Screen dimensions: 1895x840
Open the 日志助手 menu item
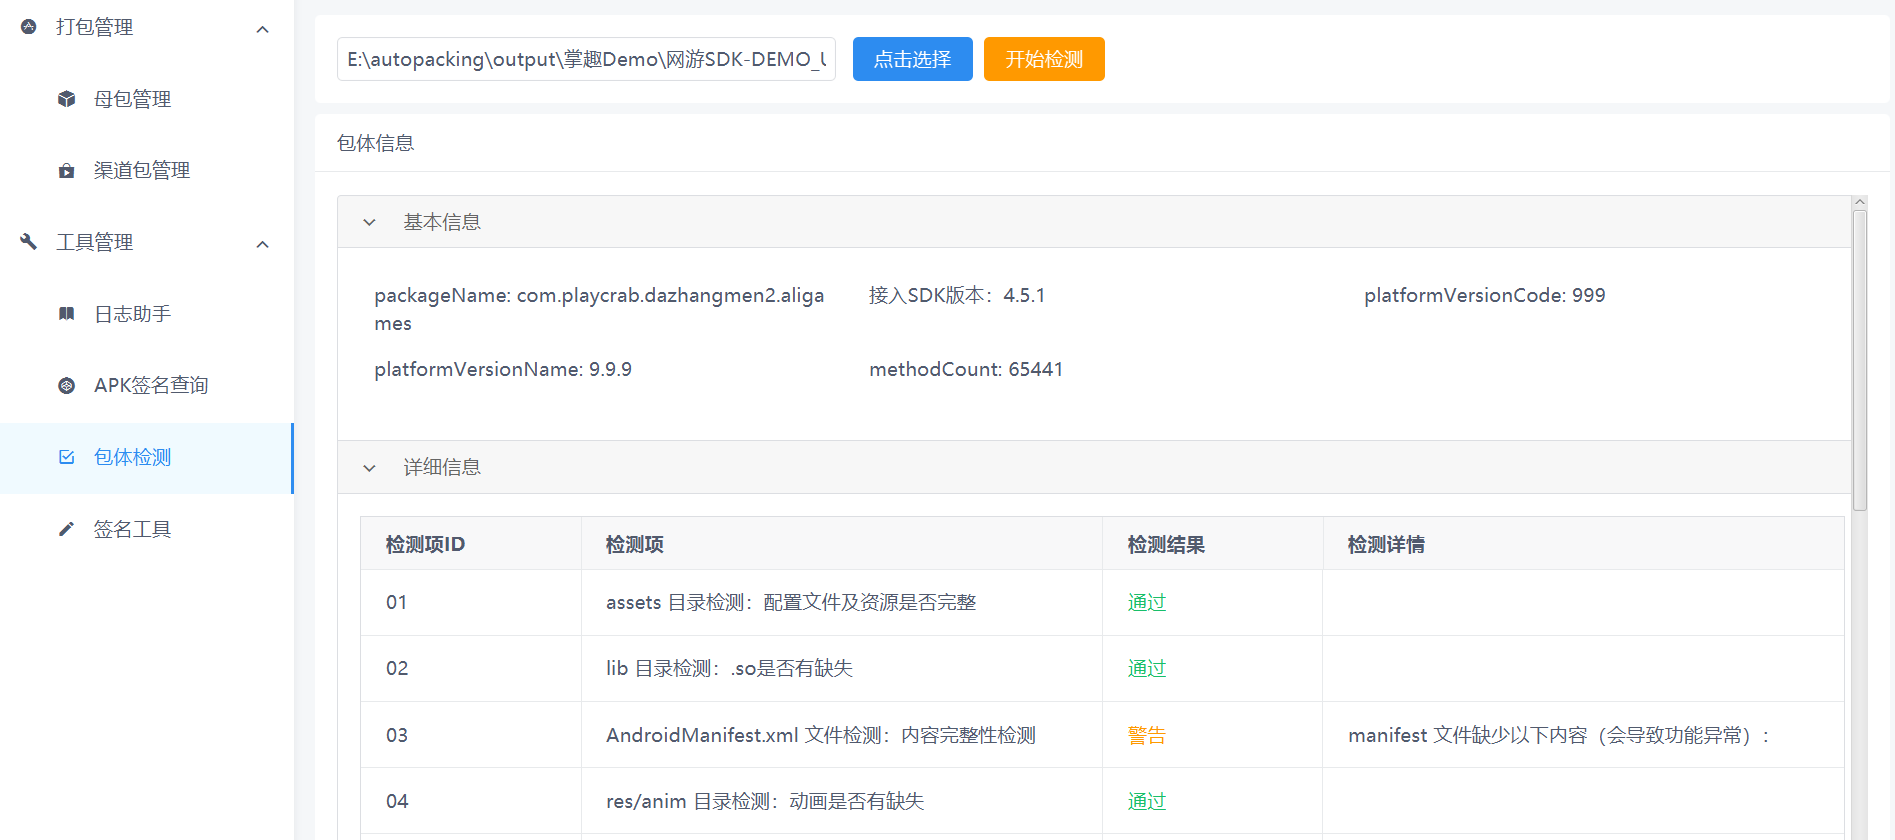(x=132, y=314)
